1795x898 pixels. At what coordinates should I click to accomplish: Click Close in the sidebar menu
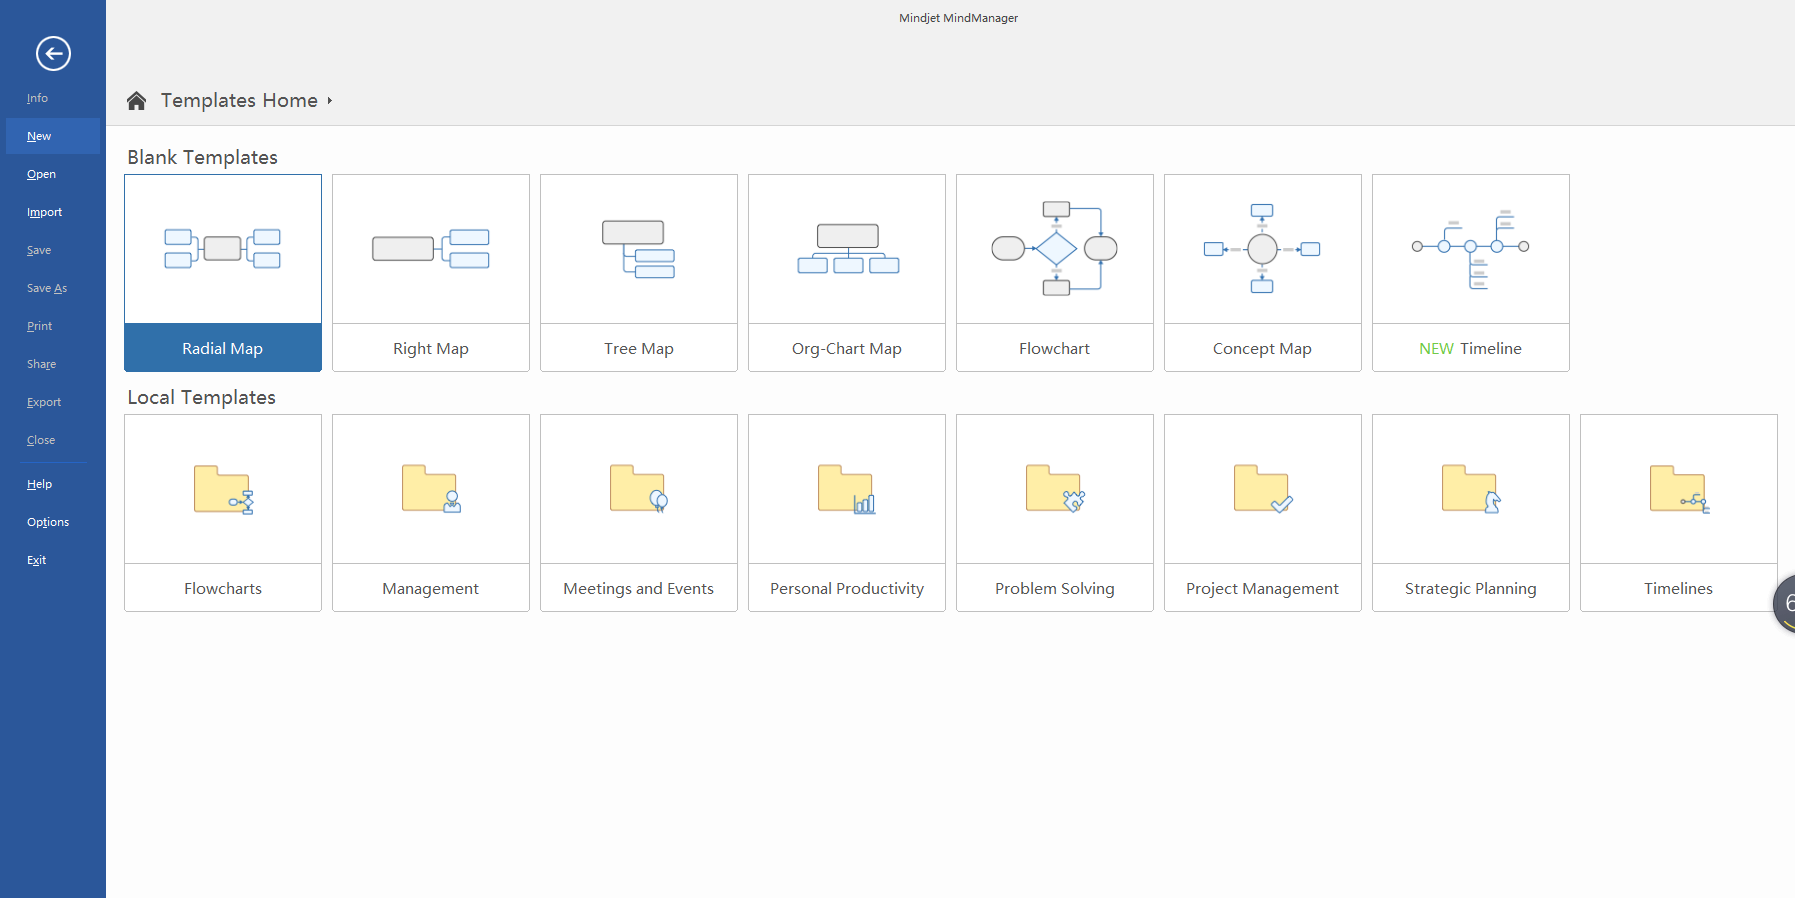pyautogui.click(x=41, y=440)
